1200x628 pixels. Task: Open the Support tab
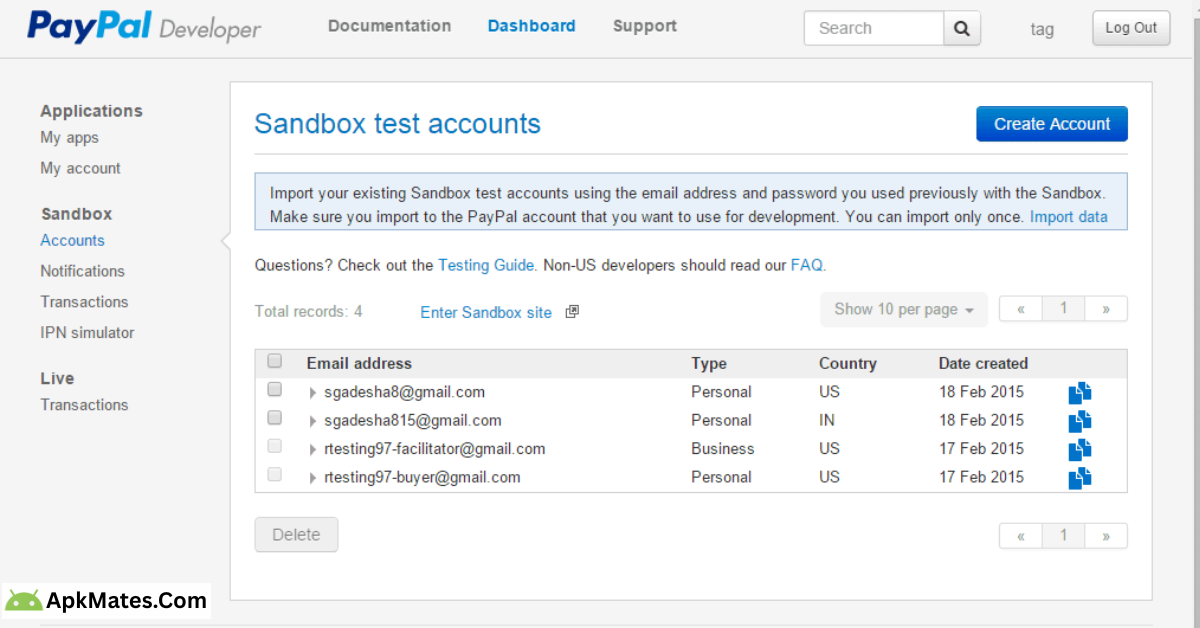pyautogui.click(x=645, y=26)
